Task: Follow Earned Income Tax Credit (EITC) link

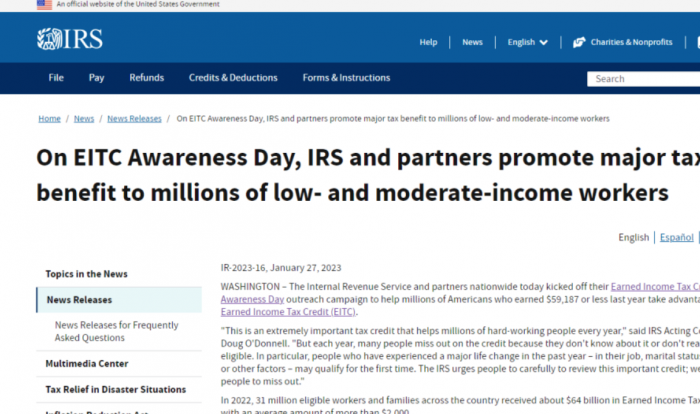Action: (288, 312)
